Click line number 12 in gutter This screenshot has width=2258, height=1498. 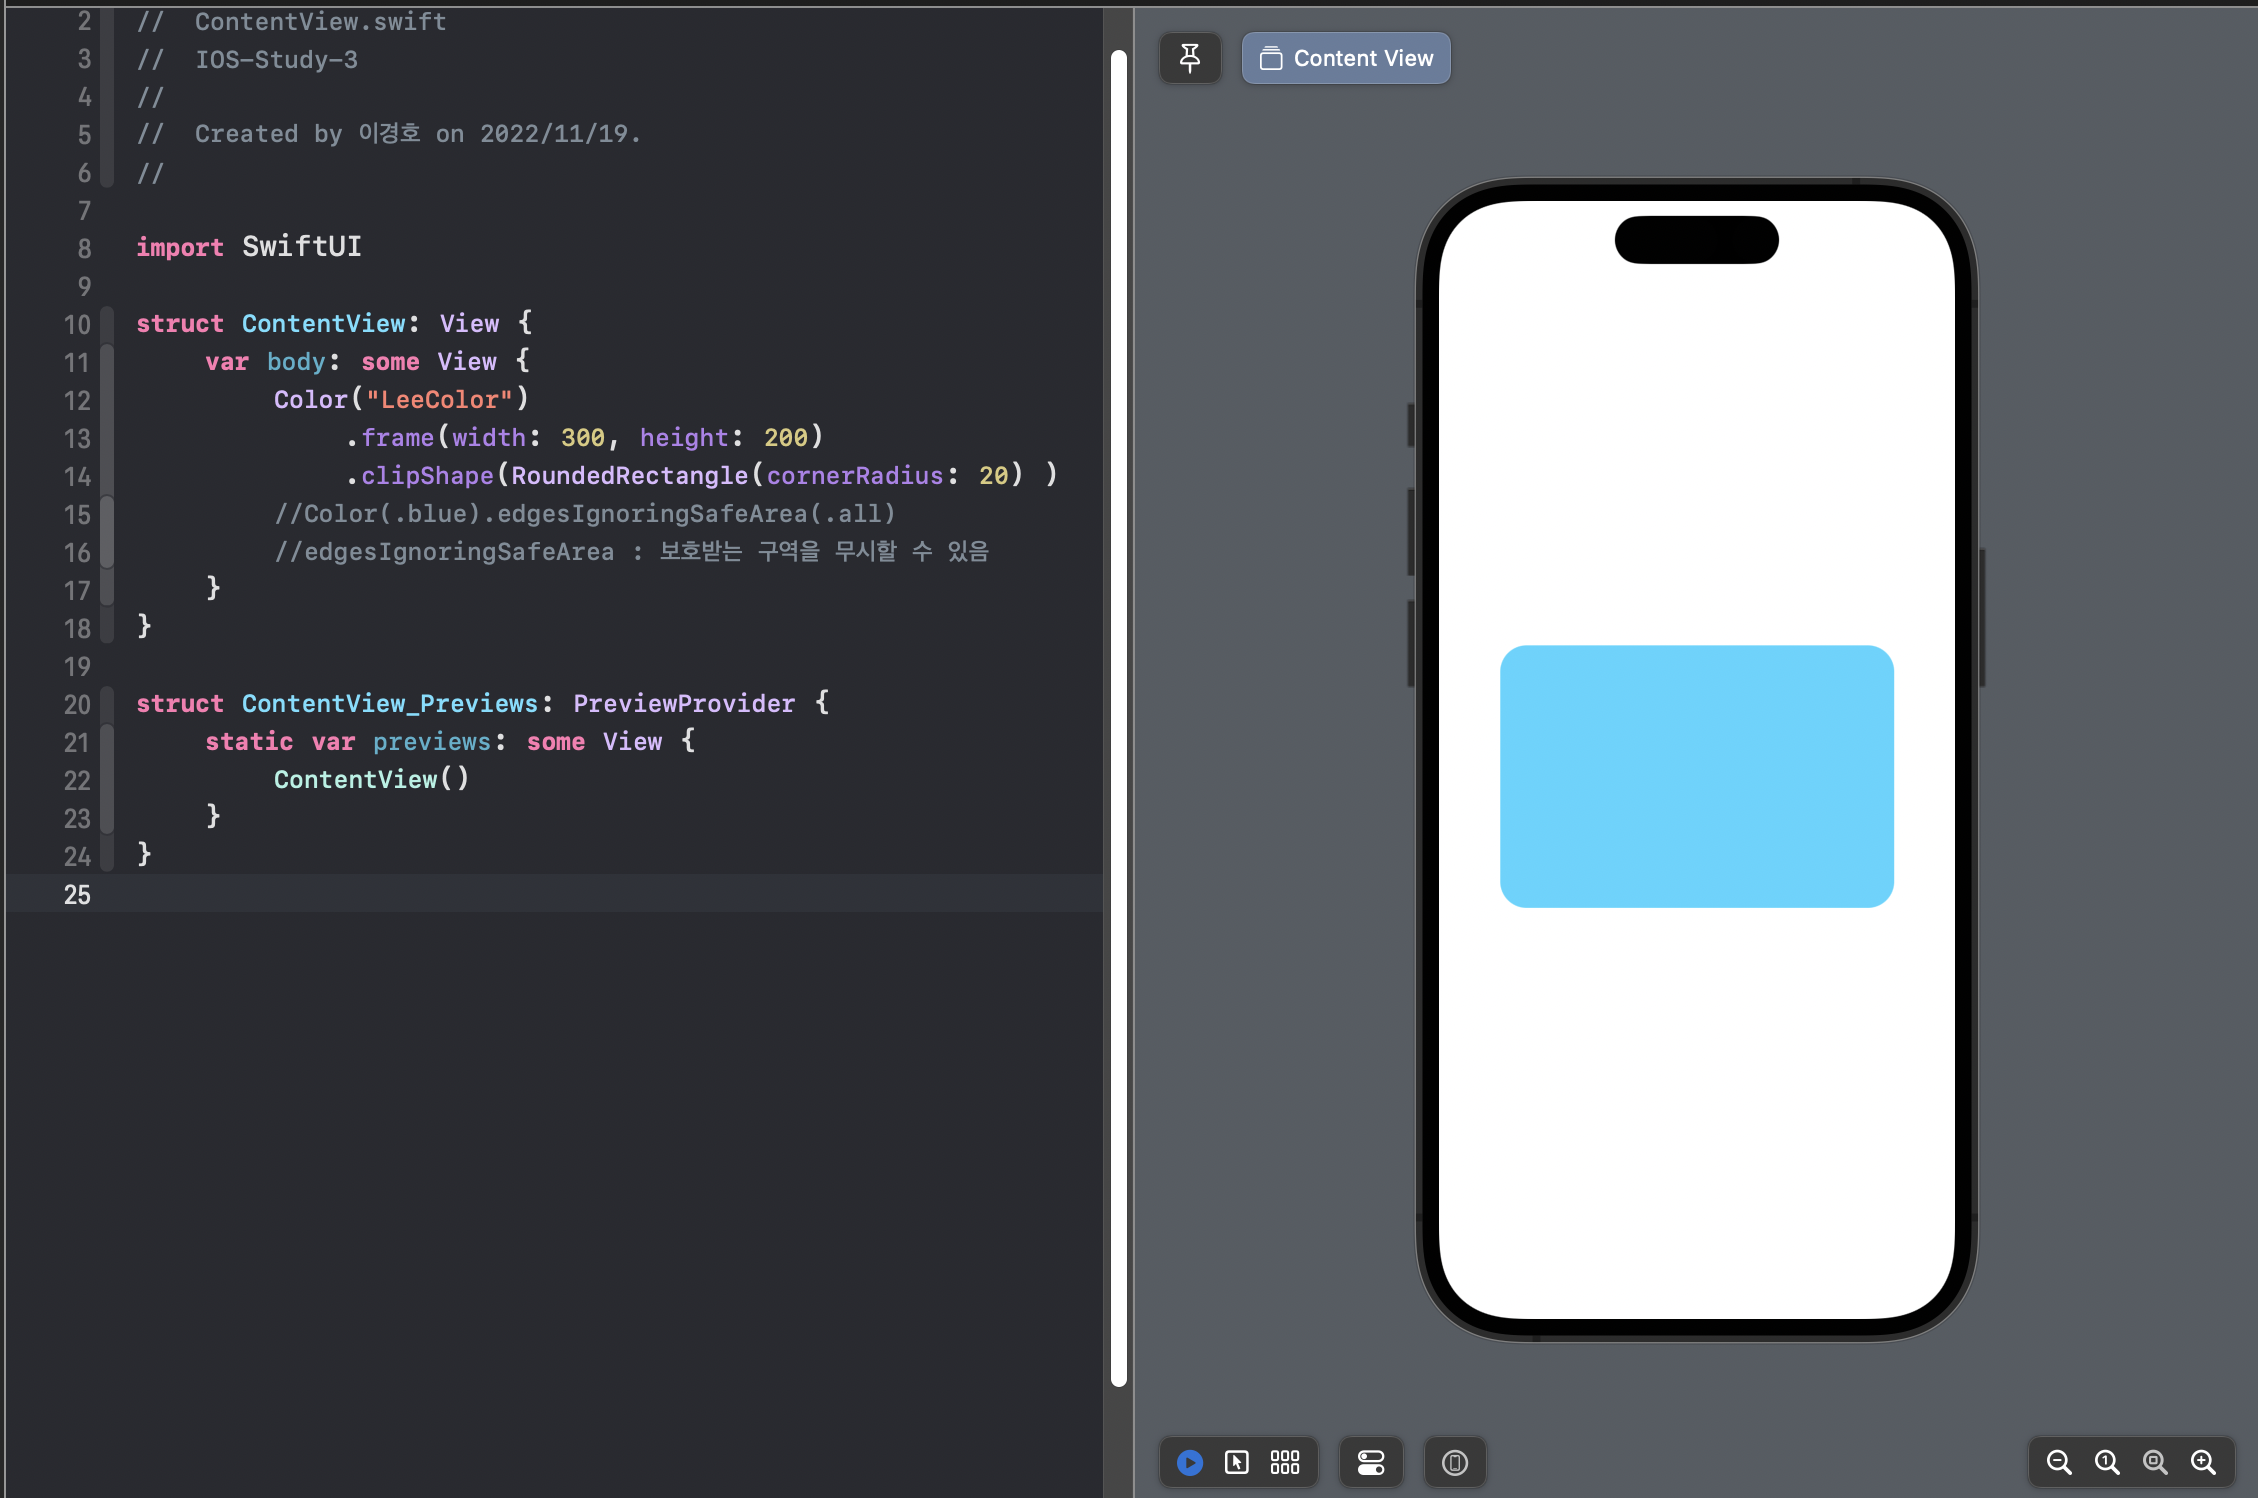click(x=77, y=401)
